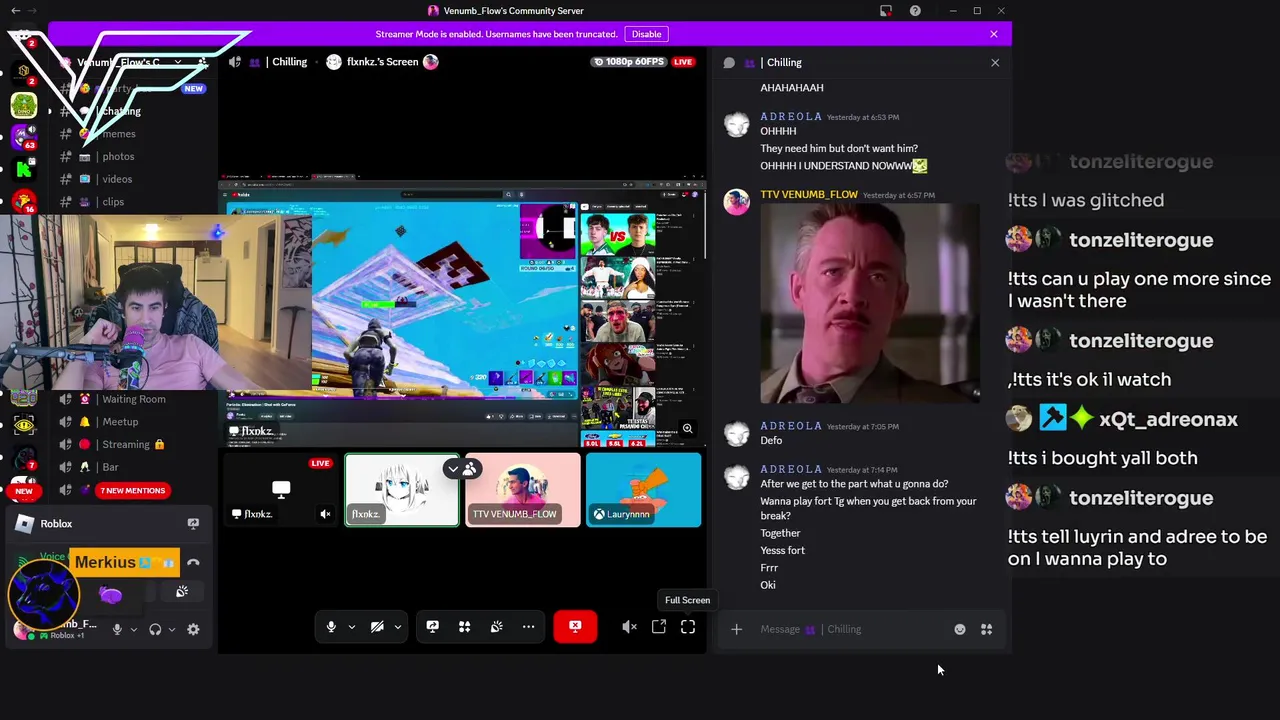Click the chat thread icon beside Chilling header
The height and width of the screenshot is (720, 1280).
729,62
